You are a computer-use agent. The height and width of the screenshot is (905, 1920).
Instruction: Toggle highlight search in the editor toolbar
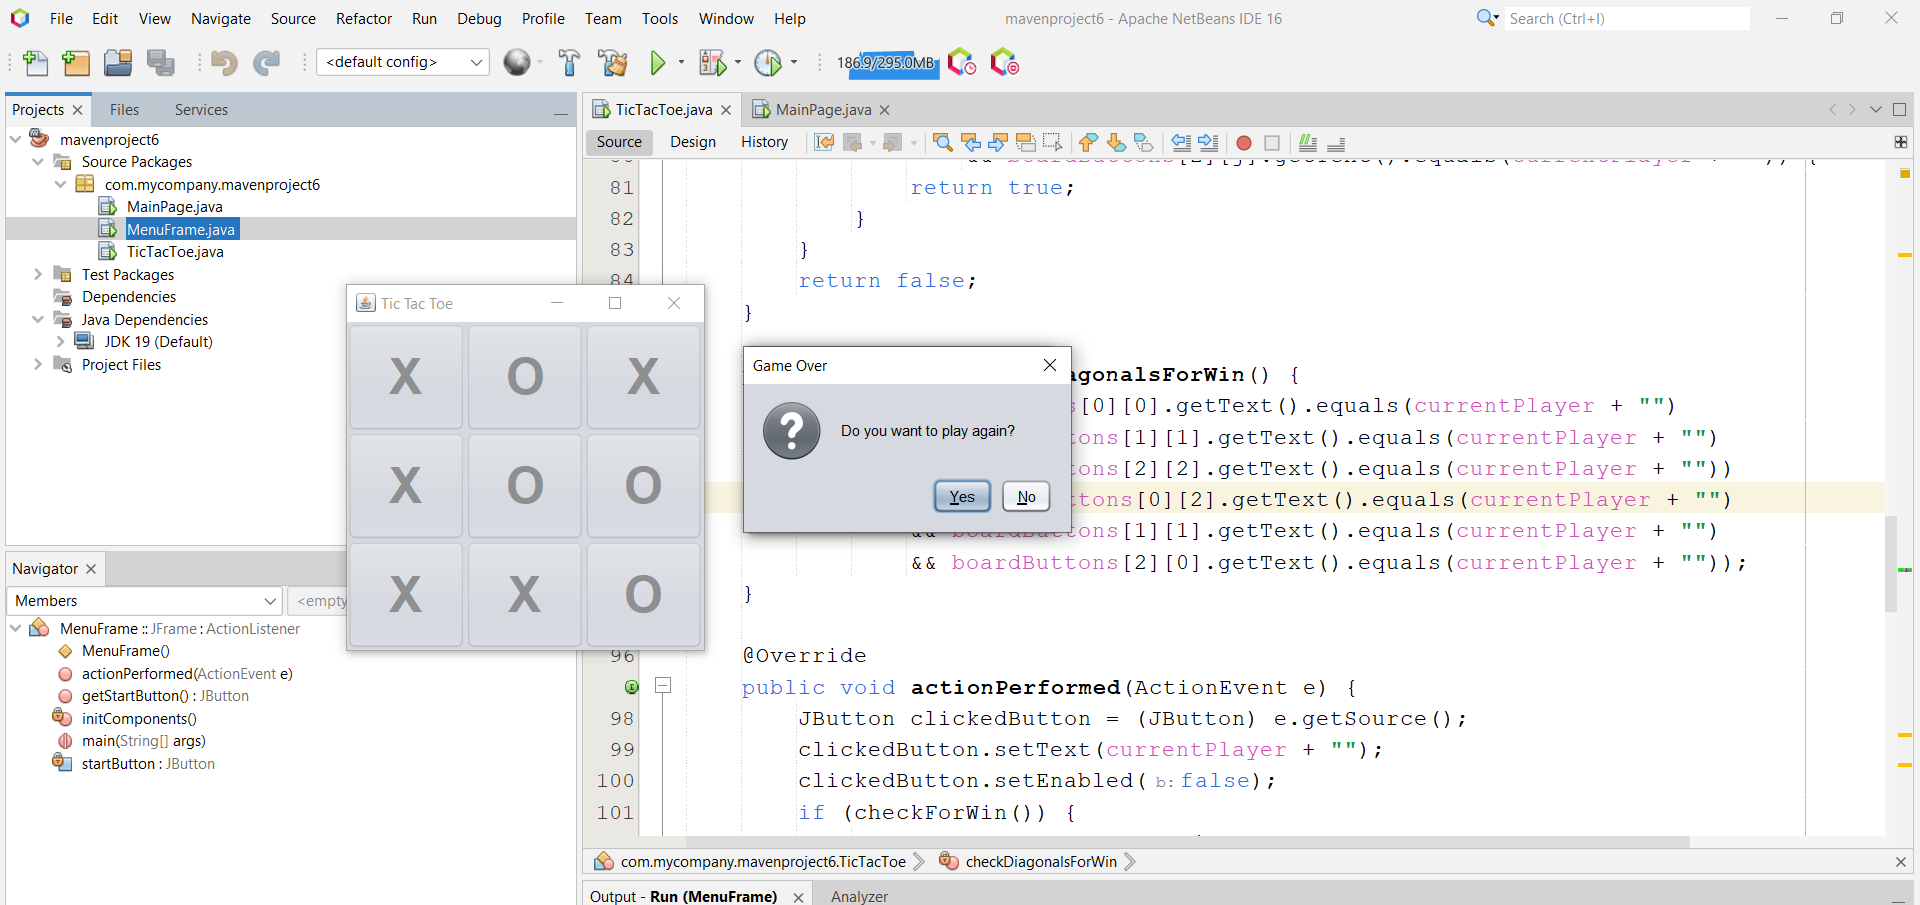[1026, 142]
